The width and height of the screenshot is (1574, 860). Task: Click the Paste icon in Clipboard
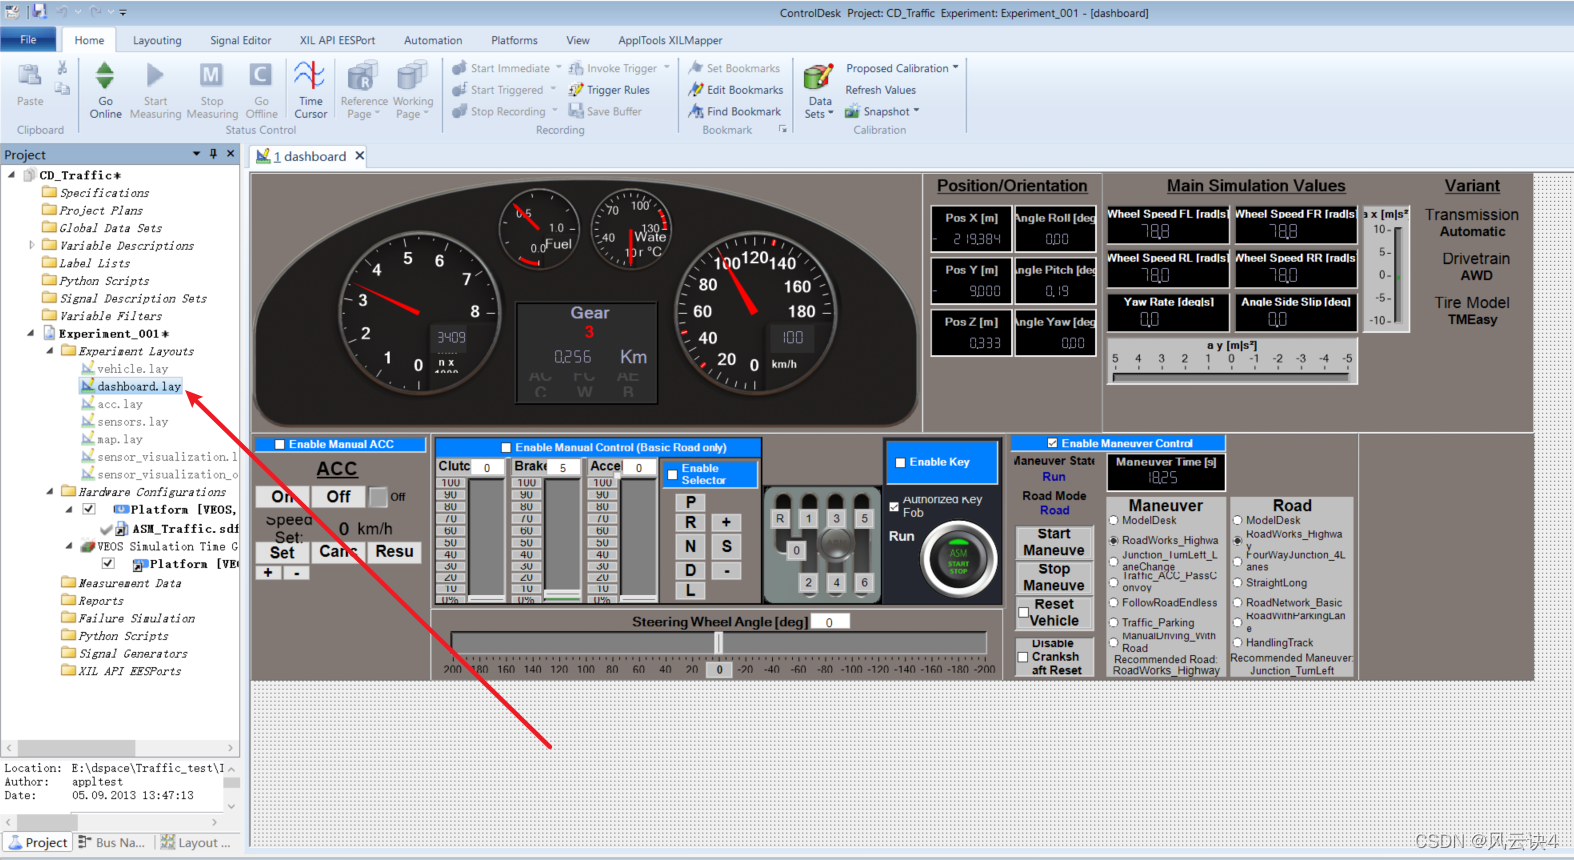(30, 76)
